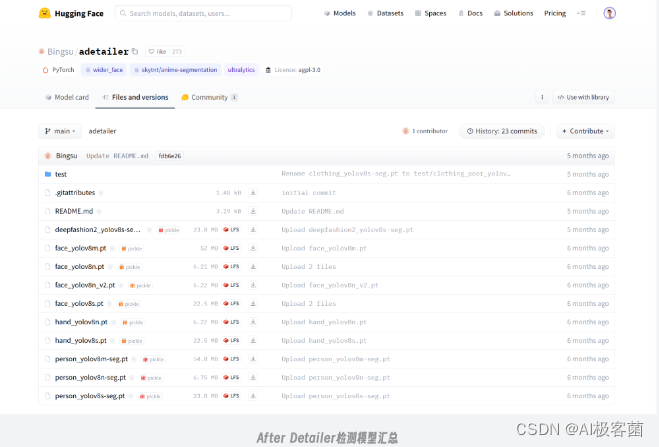Click LFS badge for person_yolov8s-seg.pt
The height and width of the screenshot is (447, 659).
[231, 396]
